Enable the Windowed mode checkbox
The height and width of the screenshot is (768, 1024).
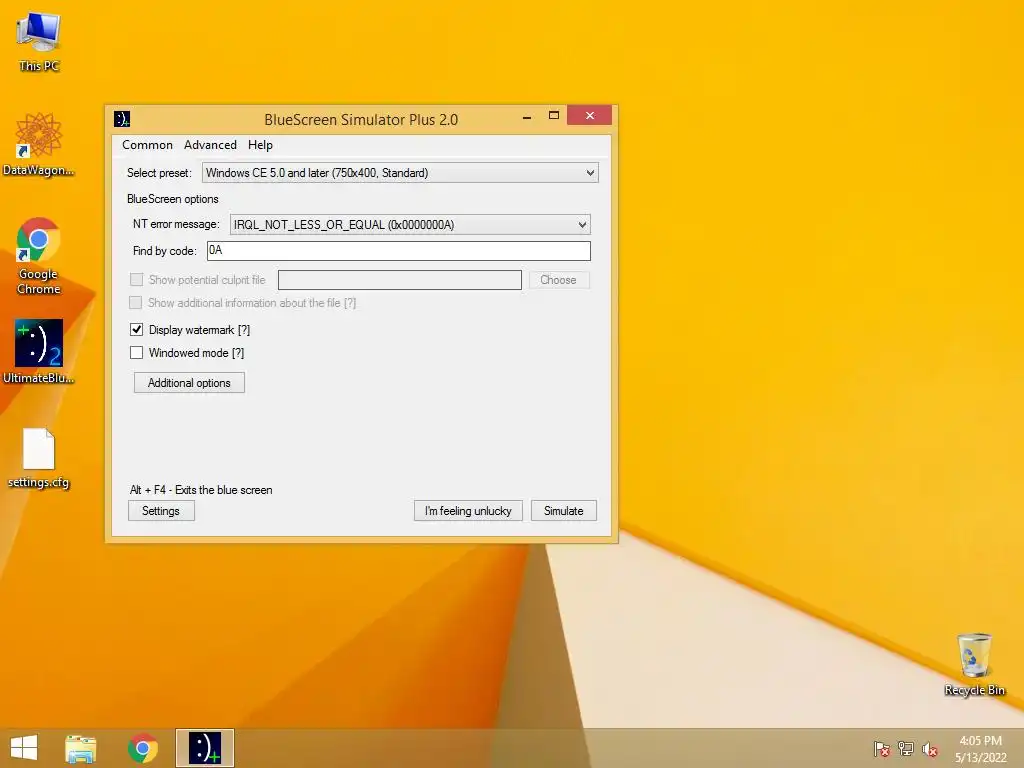point(136,353)
